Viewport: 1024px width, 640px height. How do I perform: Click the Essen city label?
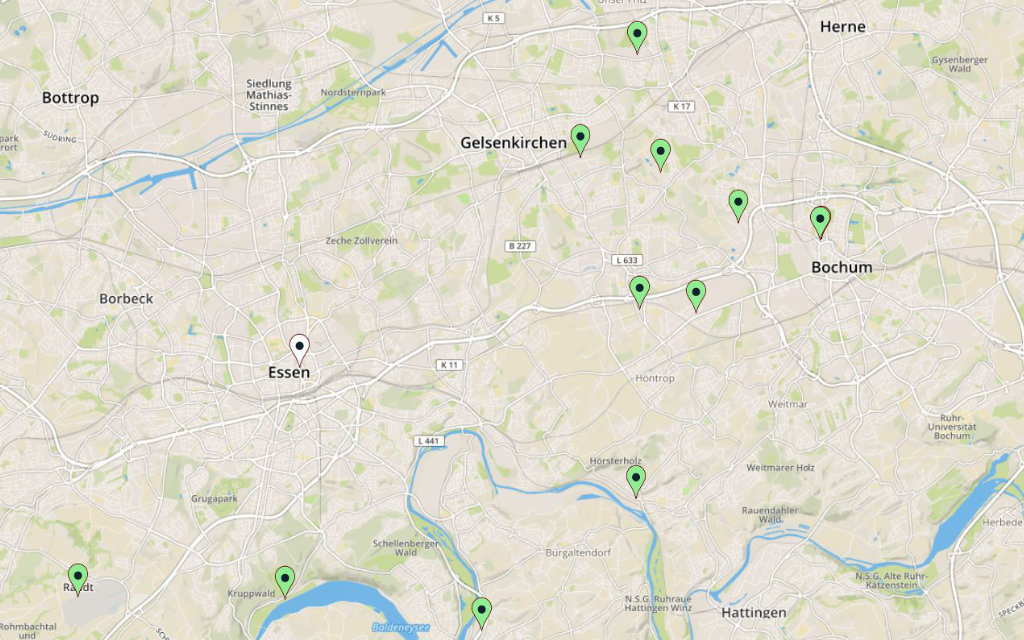[x=289, y=372]
